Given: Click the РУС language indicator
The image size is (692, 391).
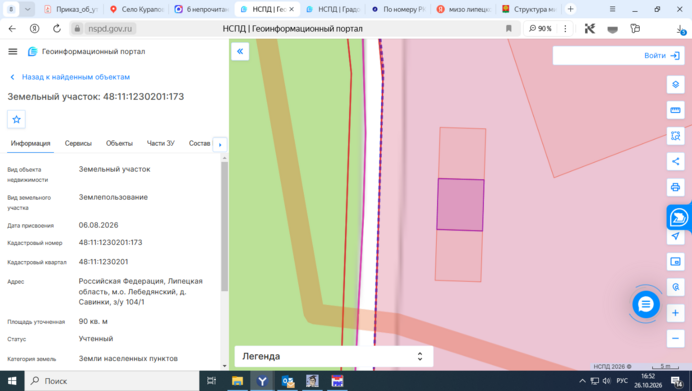Looking at the screenshot, I should [622, 381].
